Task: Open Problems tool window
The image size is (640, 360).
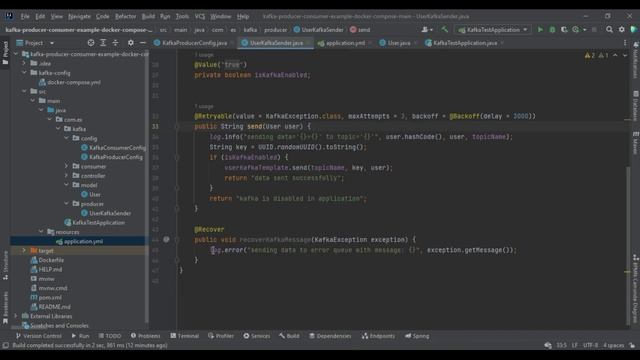Action: (145, 336)
